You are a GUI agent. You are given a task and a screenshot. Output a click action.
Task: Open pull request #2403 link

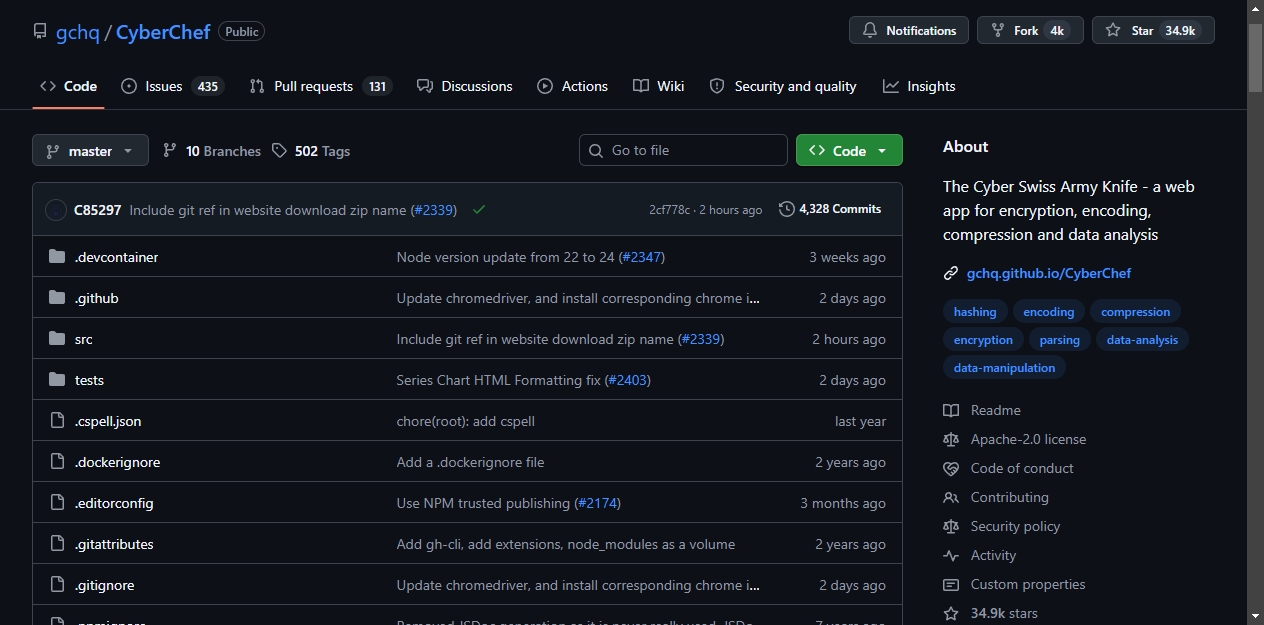coord(627,380)
